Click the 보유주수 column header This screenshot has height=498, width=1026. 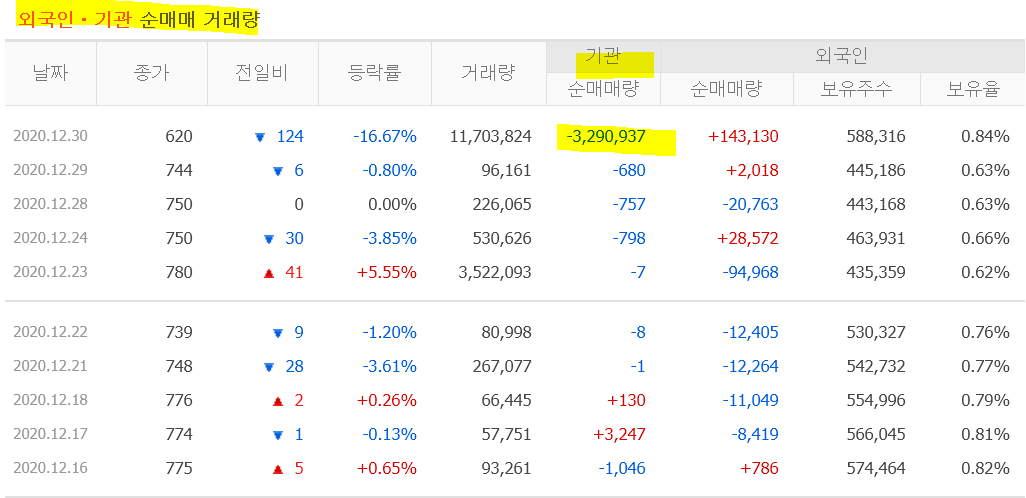[x=857, y=90]
